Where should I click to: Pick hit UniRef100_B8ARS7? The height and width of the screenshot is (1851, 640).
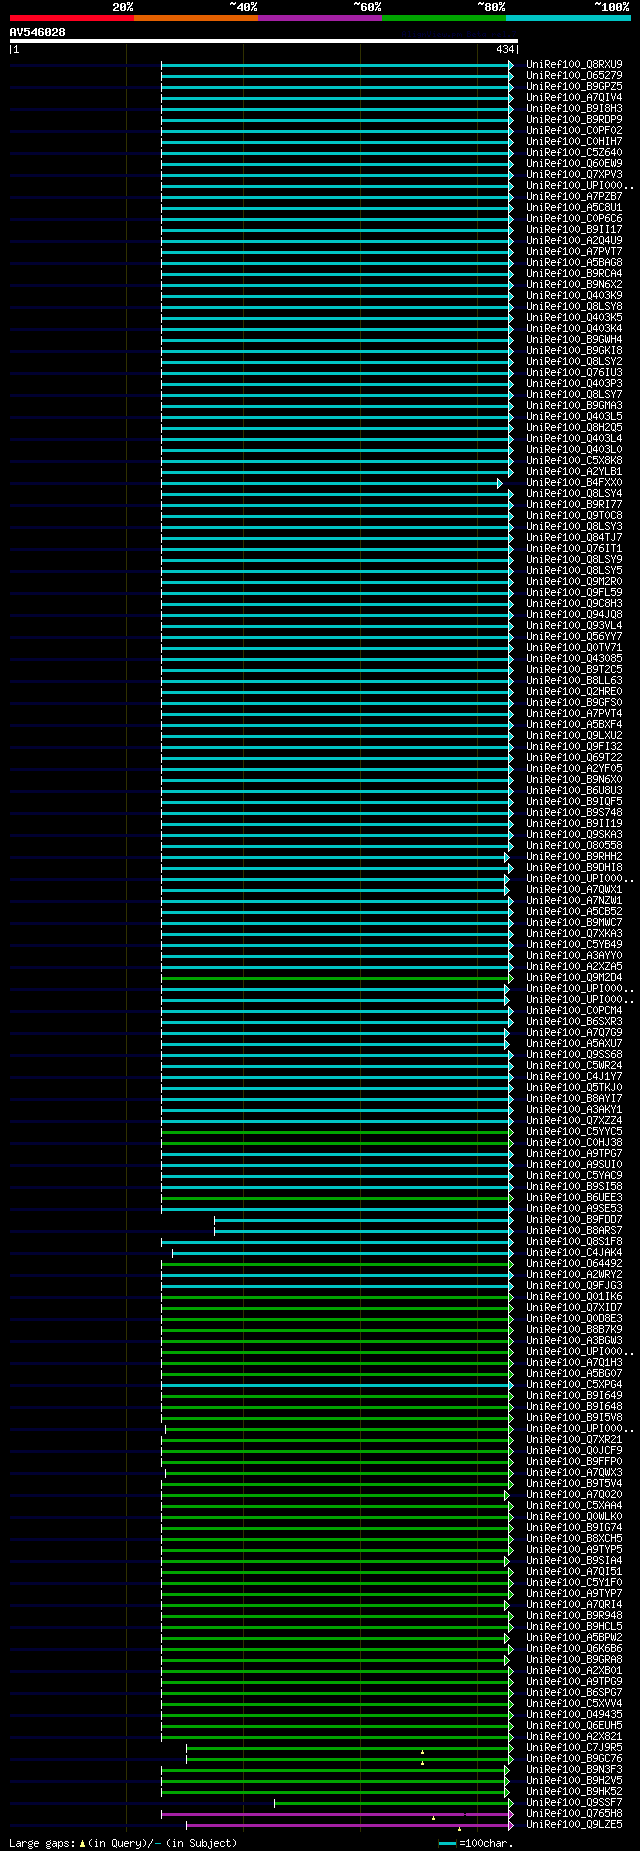coord(574,1230)
